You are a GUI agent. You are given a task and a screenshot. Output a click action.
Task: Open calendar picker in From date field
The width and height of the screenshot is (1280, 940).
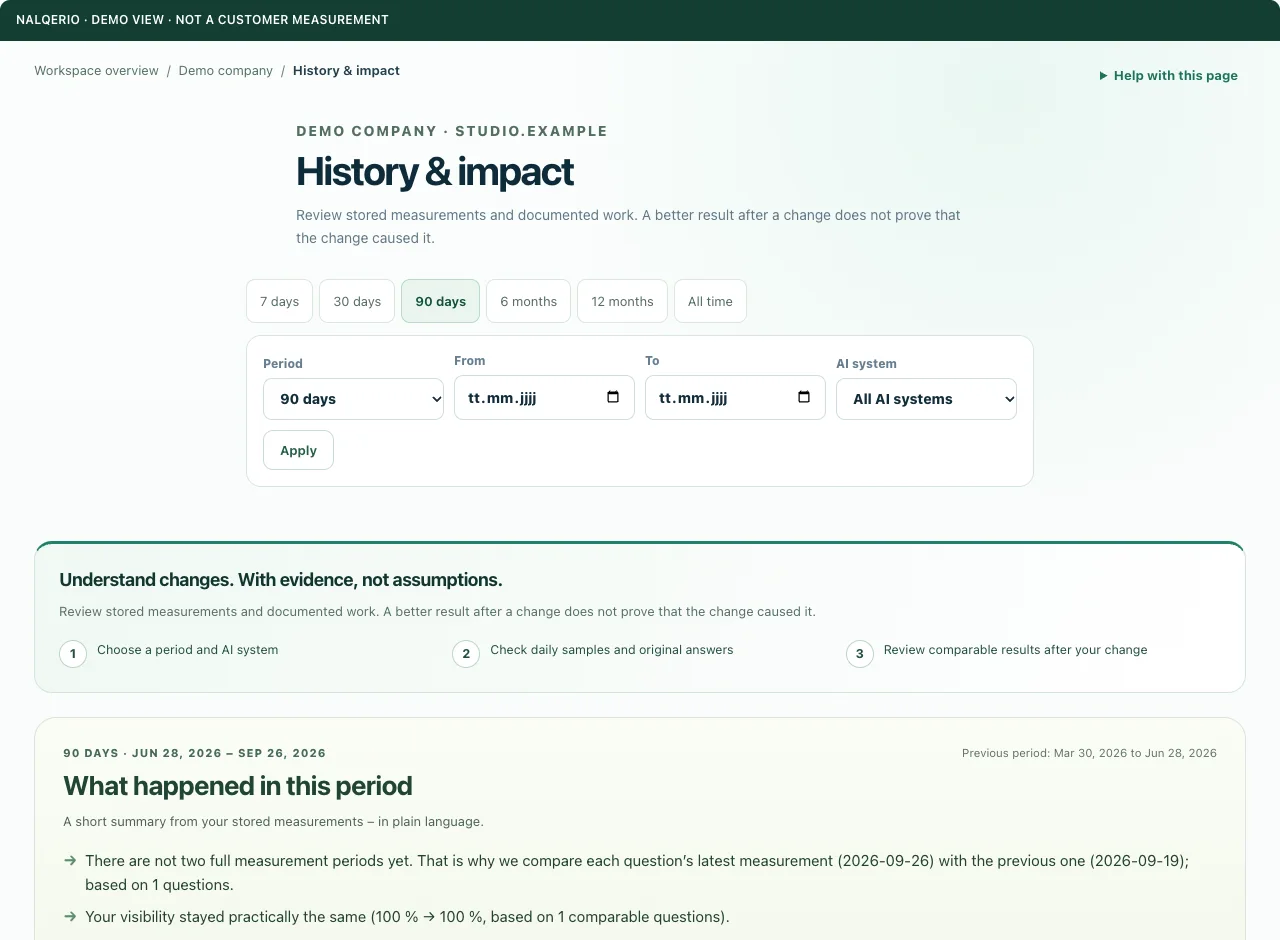(x=613, y=397)
